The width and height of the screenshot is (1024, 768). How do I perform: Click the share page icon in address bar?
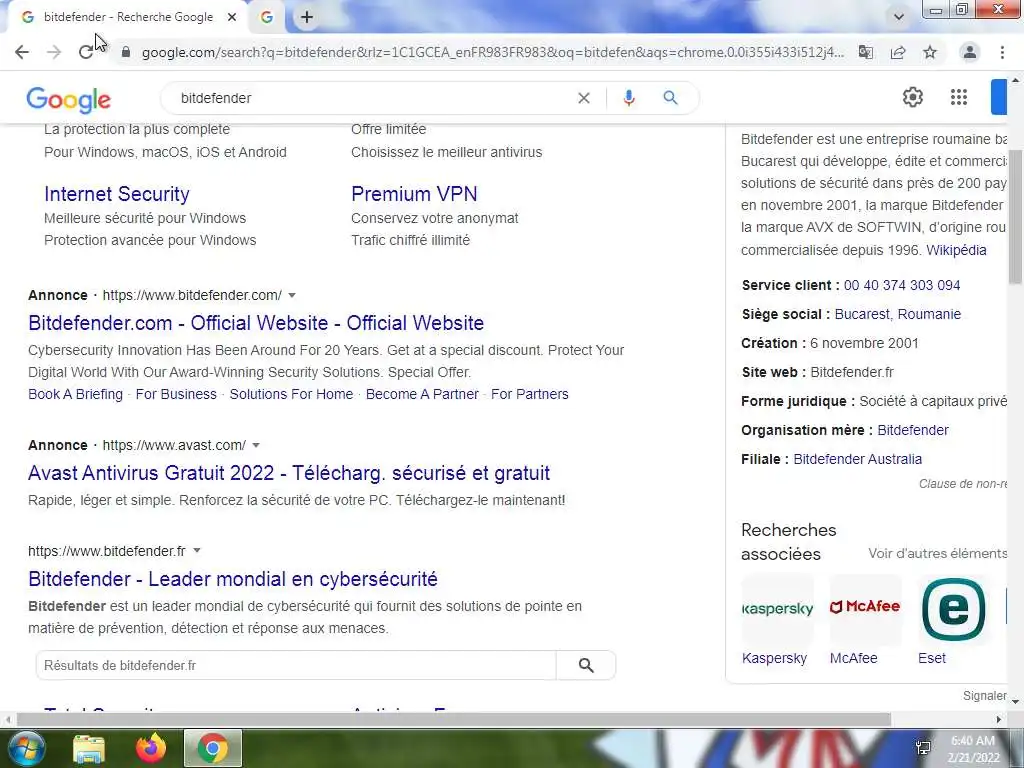point(898,52)
